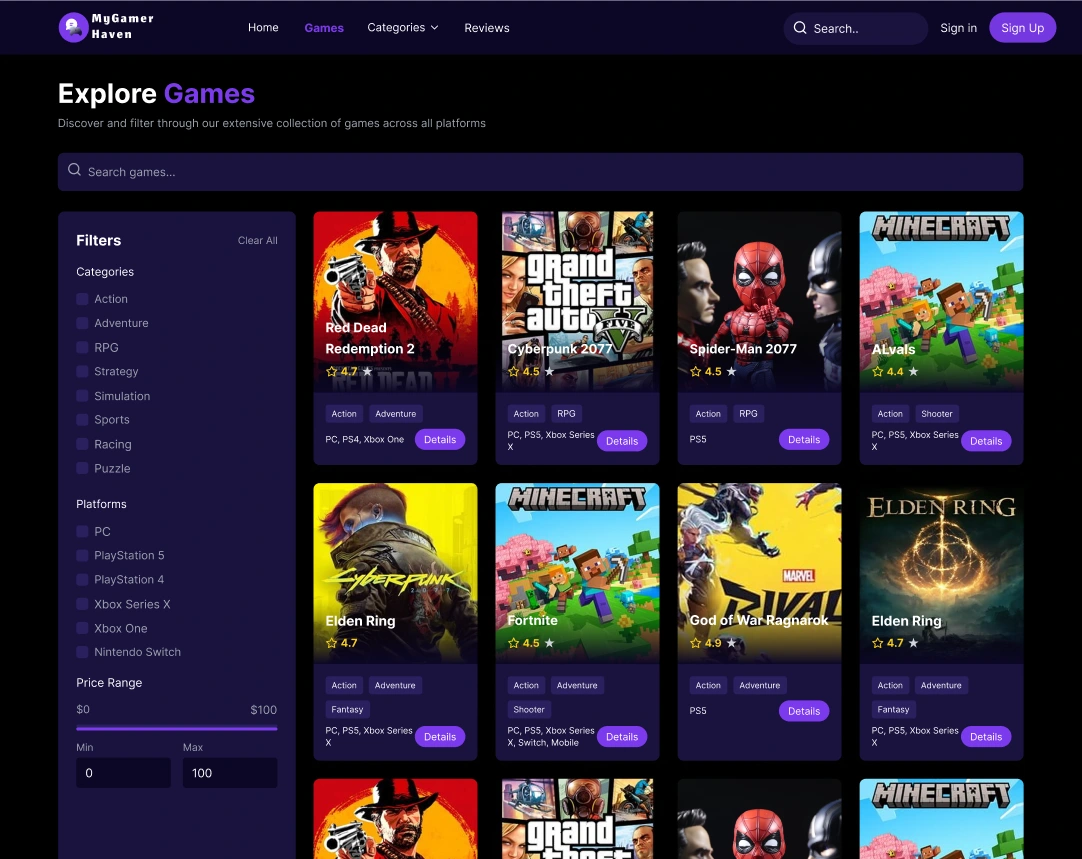1082x859 pixels.
Task: Open Details on the Fortnite card
Action: [x=622, y=737]
